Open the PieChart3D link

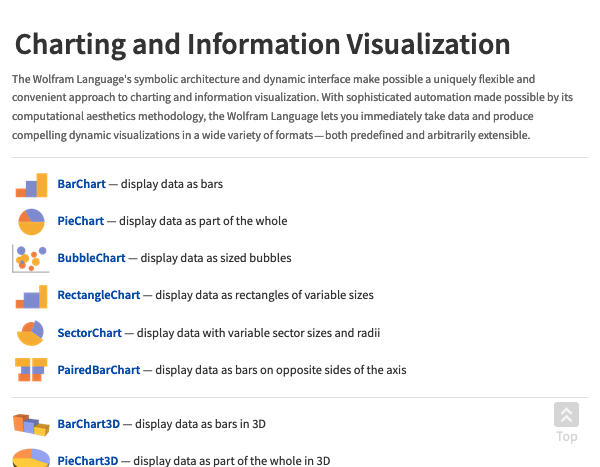(88, 460)
